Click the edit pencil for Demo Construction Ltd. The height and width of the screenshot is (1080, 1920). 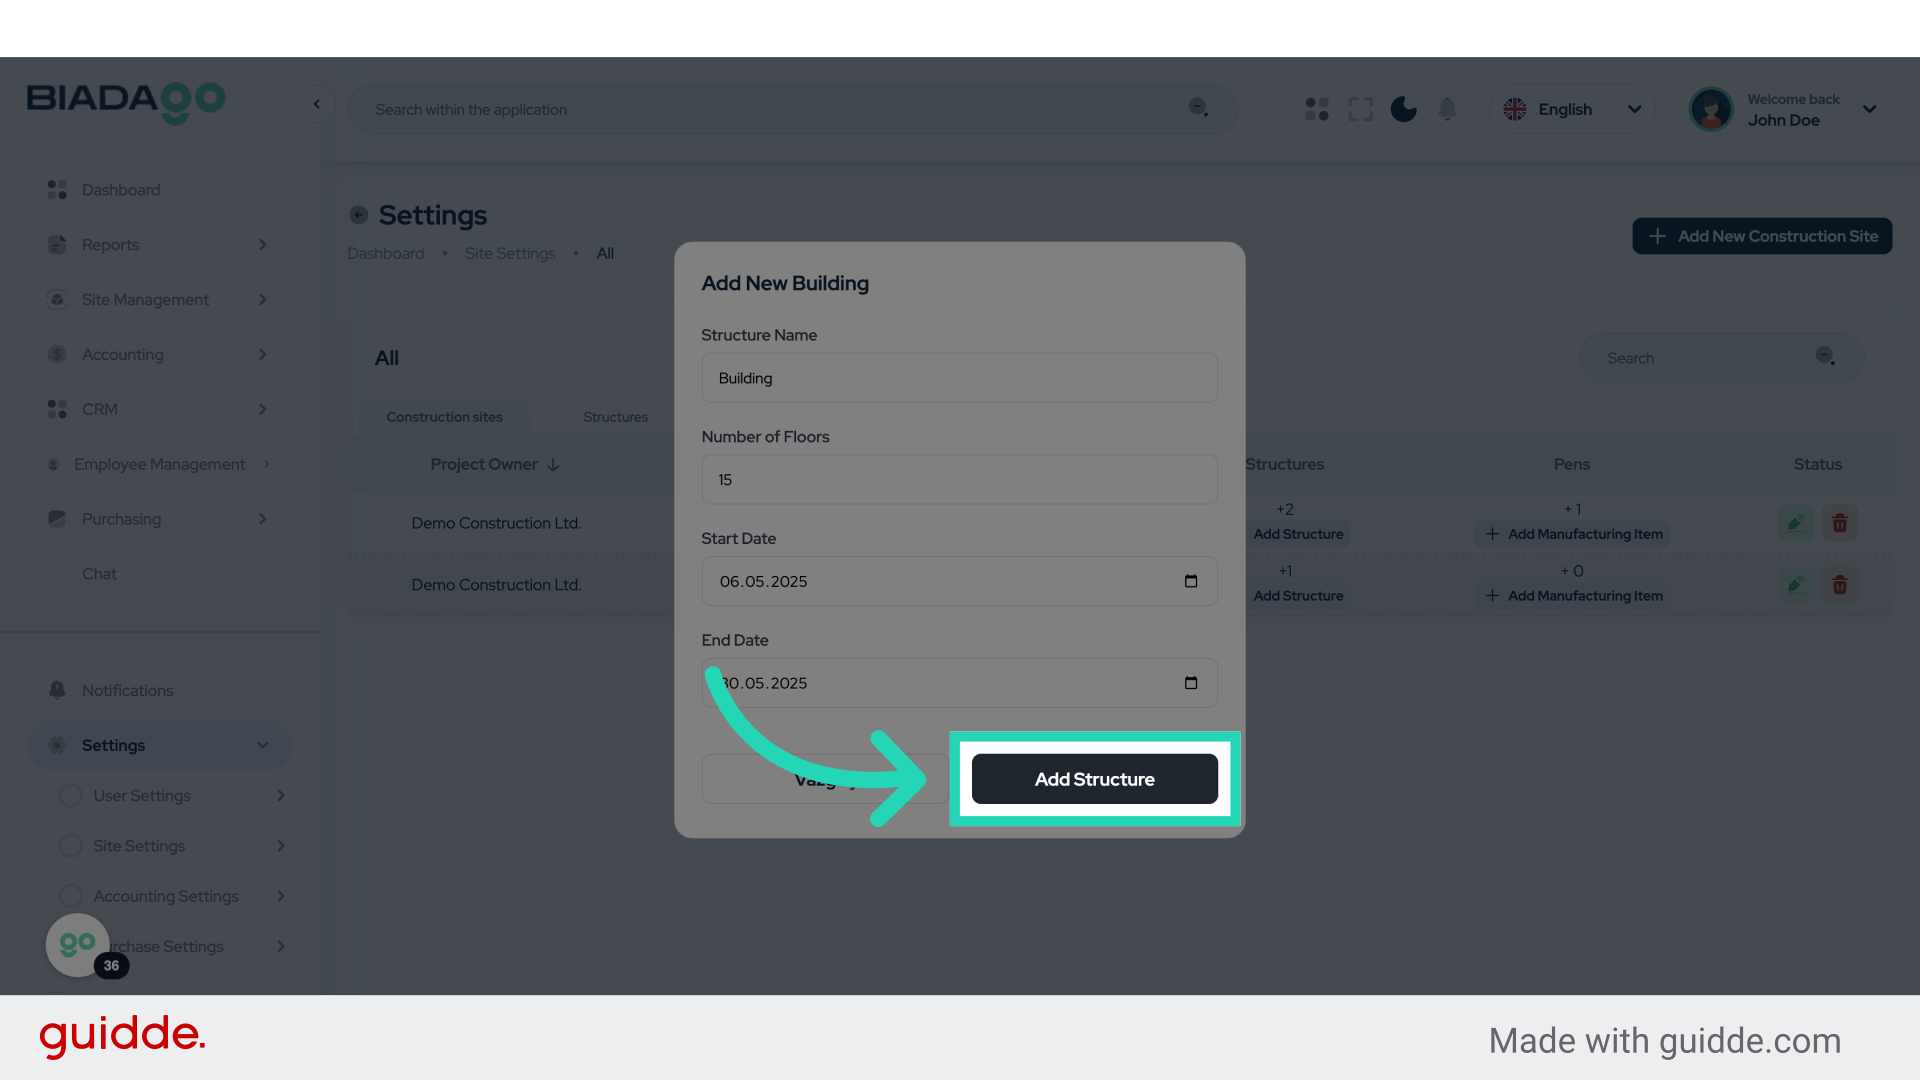tap(1796, 522)
